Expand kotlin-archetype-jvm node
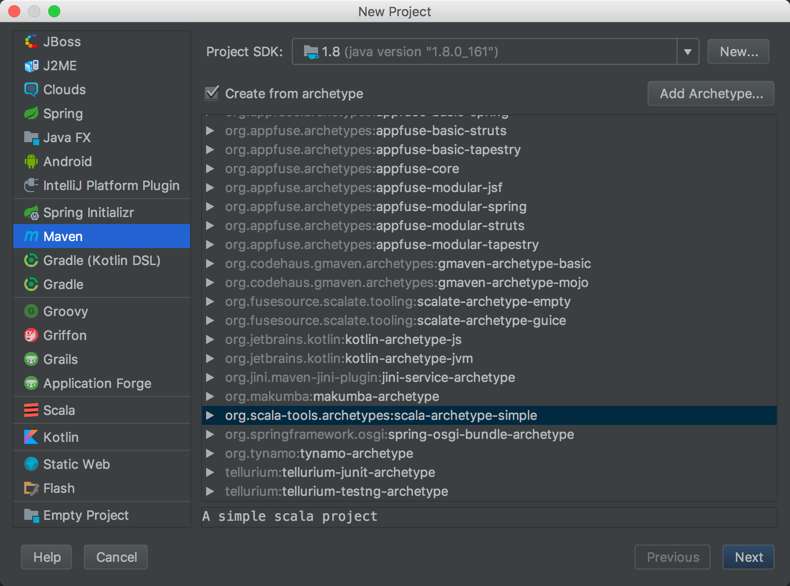The width and height of the screenshot is (790, 586). click(x=210, y=359)
